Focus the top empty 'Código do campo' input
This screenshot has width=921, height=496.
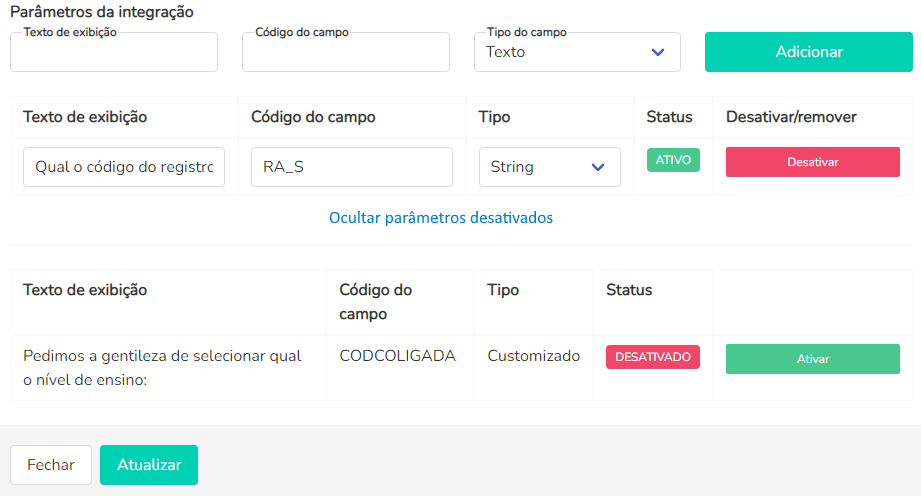coord(346,53)
